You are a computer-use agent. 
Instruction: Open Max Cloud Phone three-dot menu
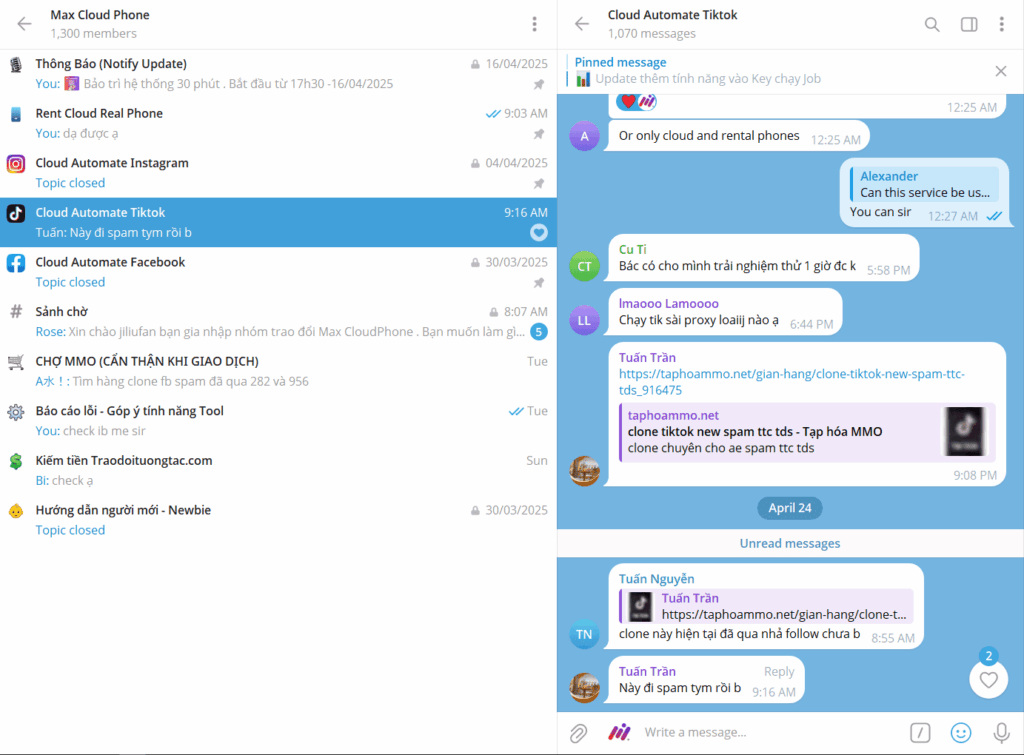point(534,24)
